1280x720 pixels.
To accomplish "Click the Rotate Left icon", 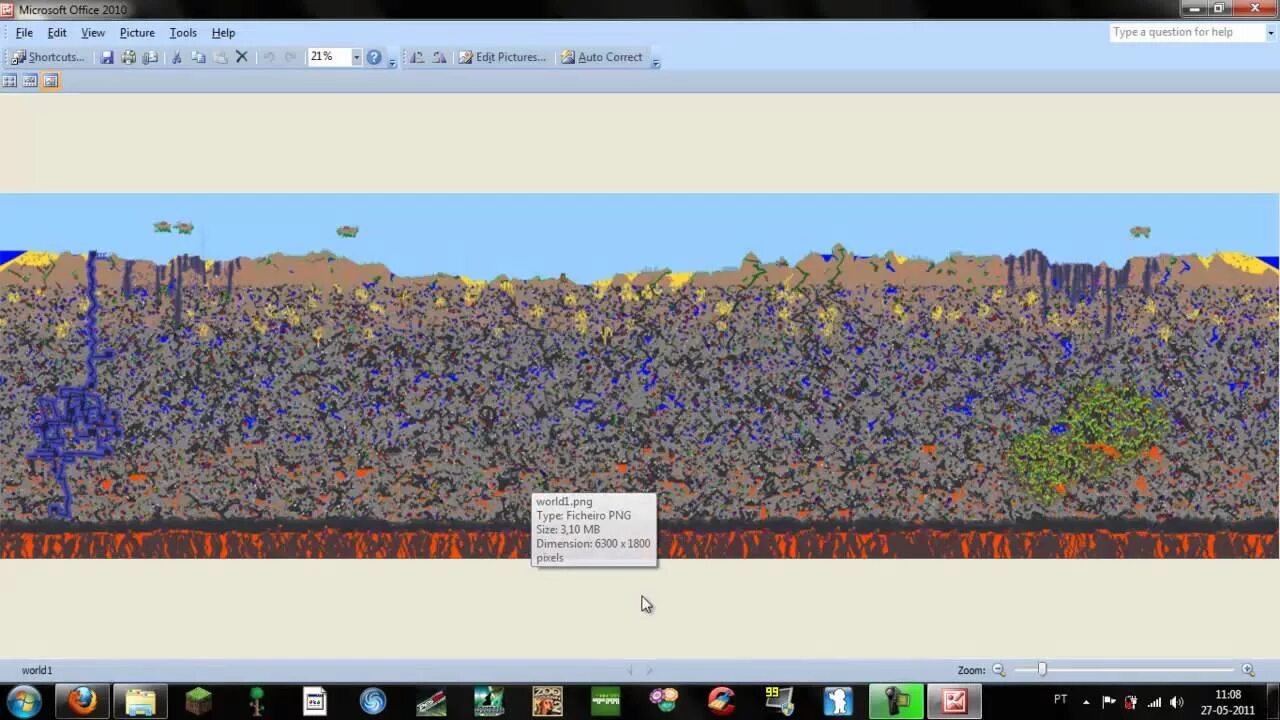I will point(417,57).
